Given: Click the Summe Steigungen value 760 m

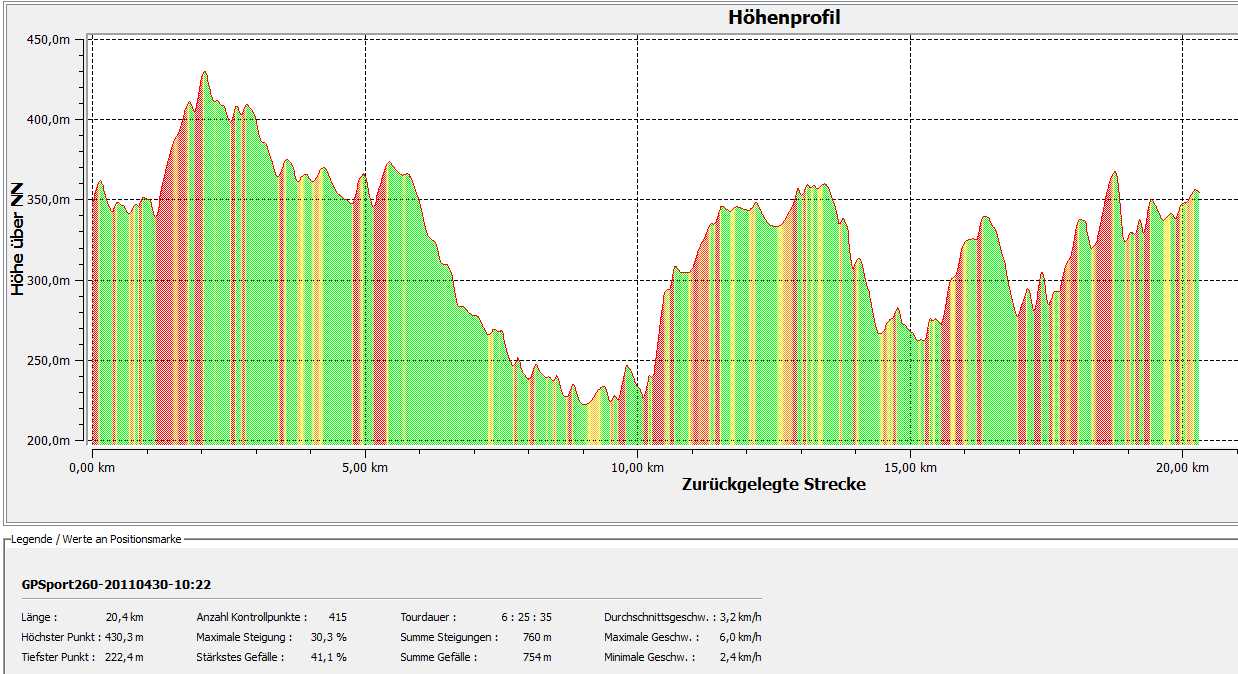Looking at the screenshot, I should click(x=537, y=637).
